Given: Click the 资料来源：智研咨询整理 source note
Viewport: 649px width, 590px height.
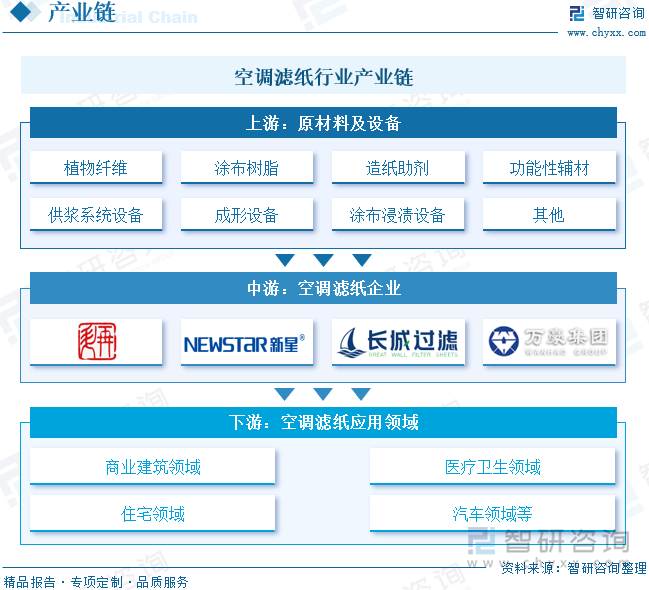Looking at the screenshot, I should [574, 568].
